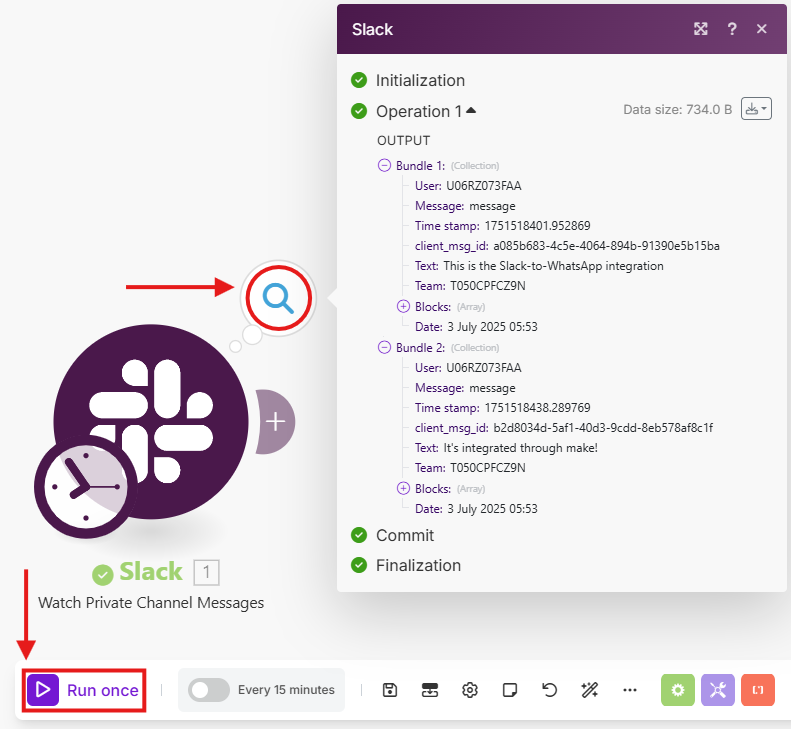The width and height of the screenshot is (791, 729).
Task: Click the Notes icon in toolbar
Action: 510,690
